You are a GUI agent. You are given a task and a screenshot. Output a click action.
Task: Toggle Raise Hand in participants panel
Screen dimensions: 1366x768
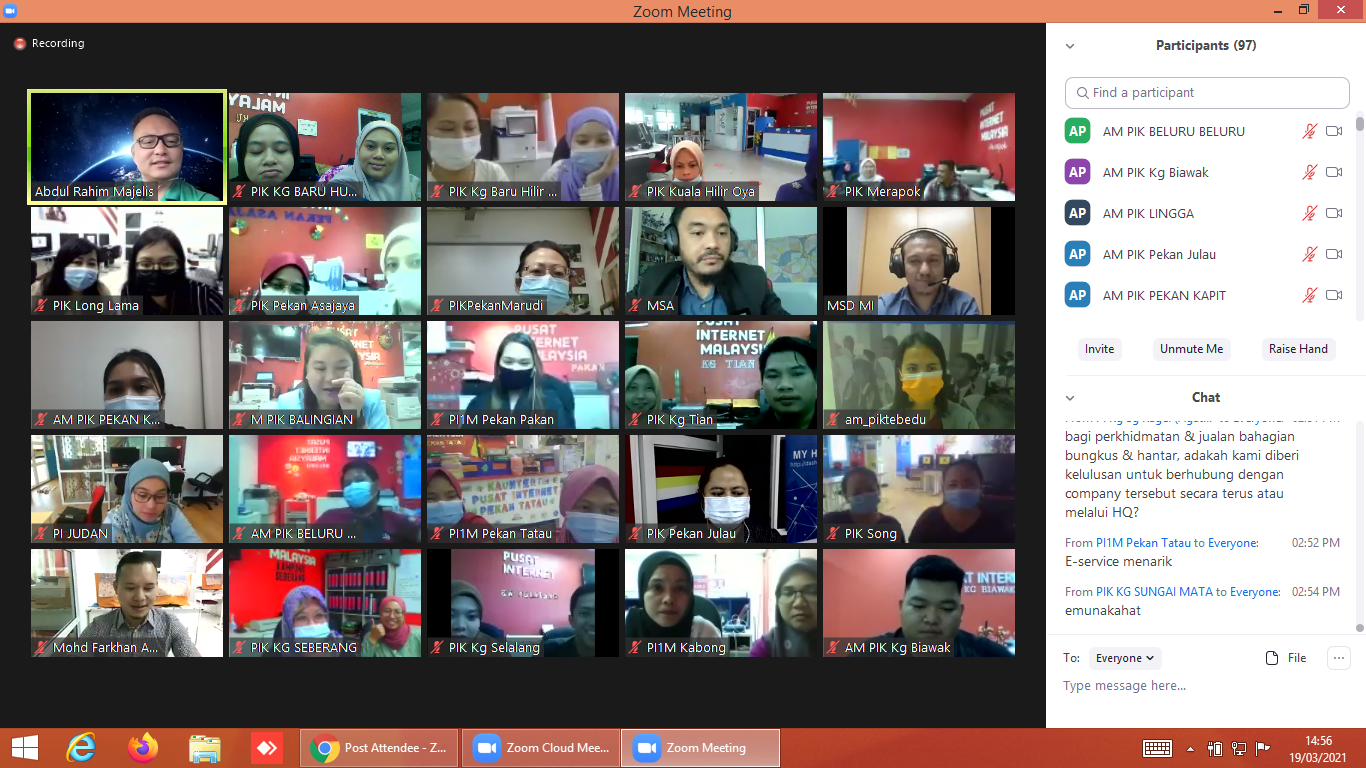point(1298,349)
